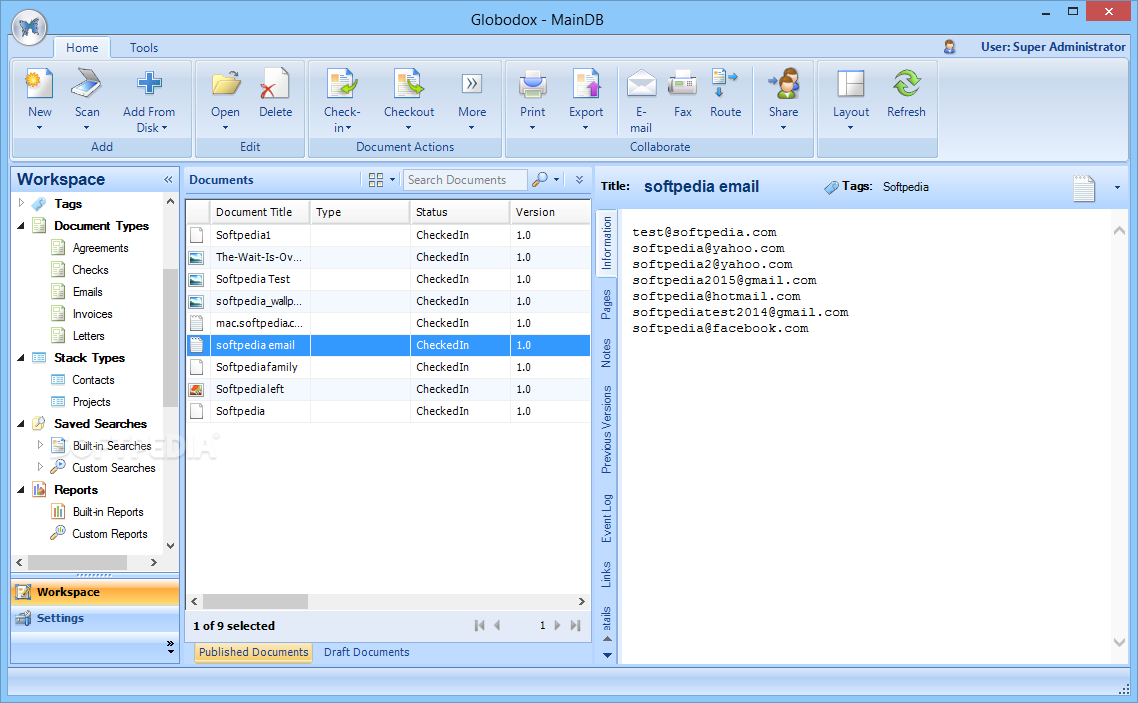Go to the first page of documents
Screen dimensions: 1138x703
pos(479,625)
